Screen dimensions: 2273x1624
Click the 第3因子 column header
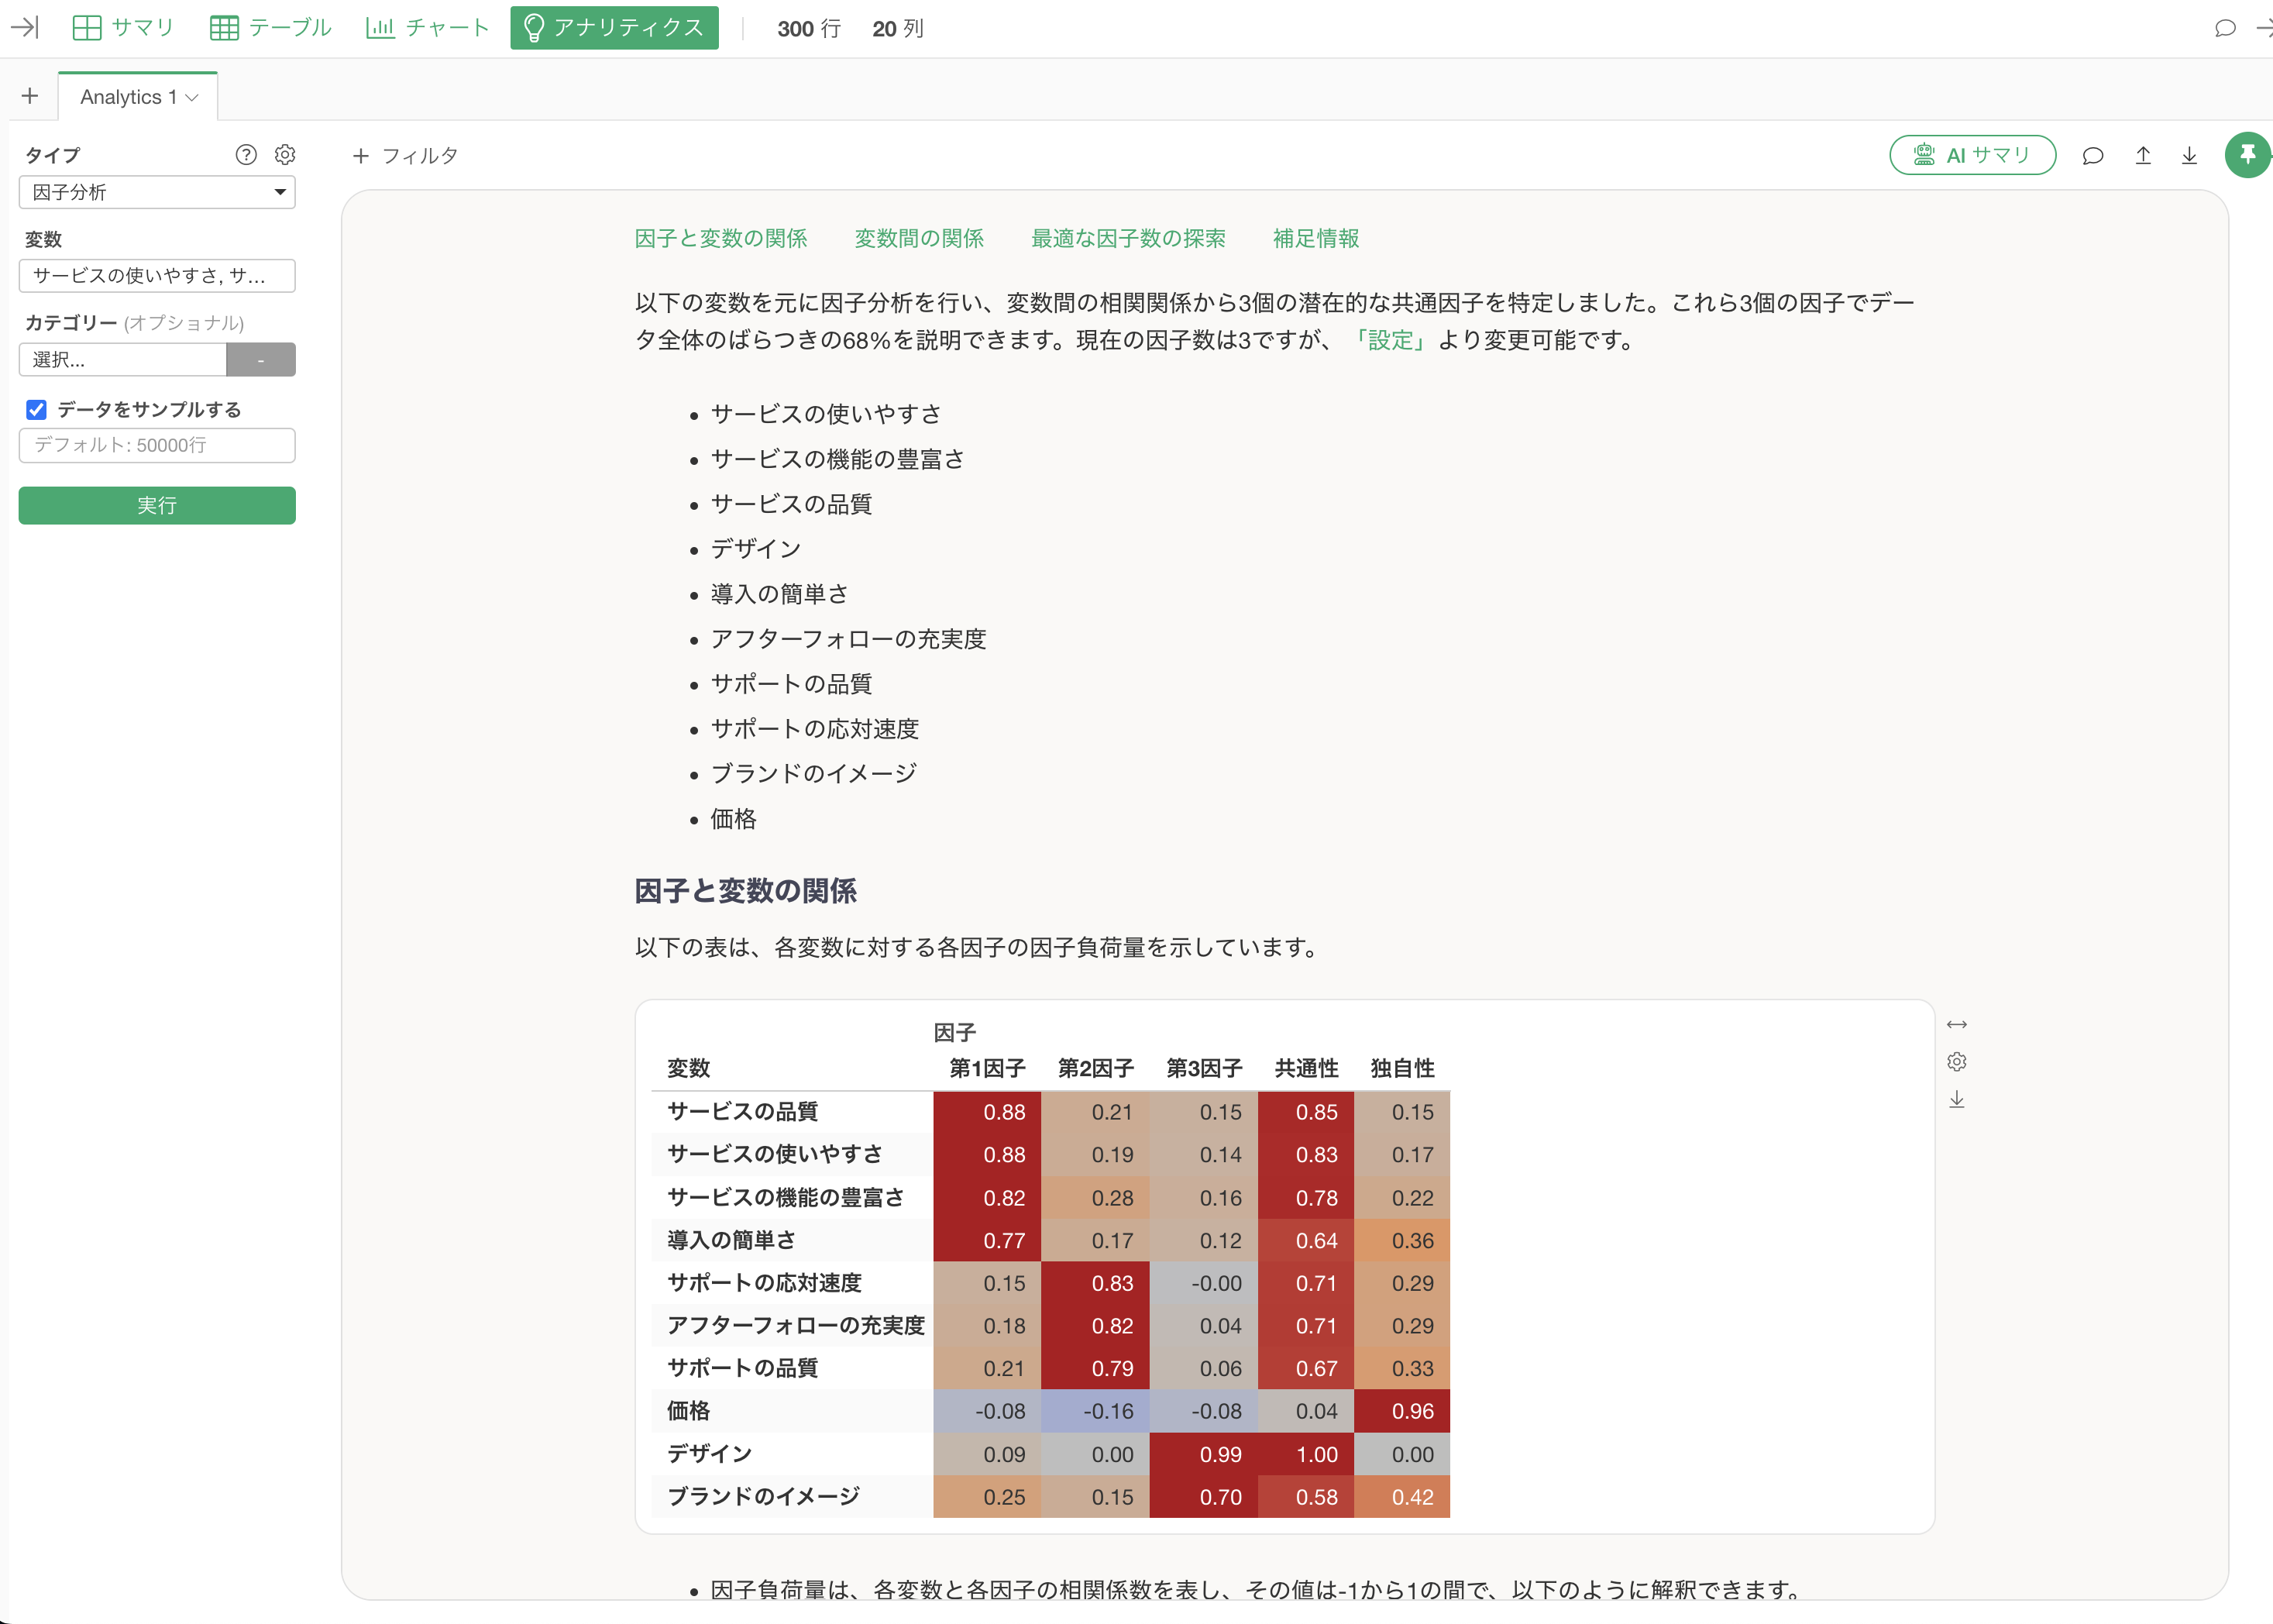(1204, 1068)
